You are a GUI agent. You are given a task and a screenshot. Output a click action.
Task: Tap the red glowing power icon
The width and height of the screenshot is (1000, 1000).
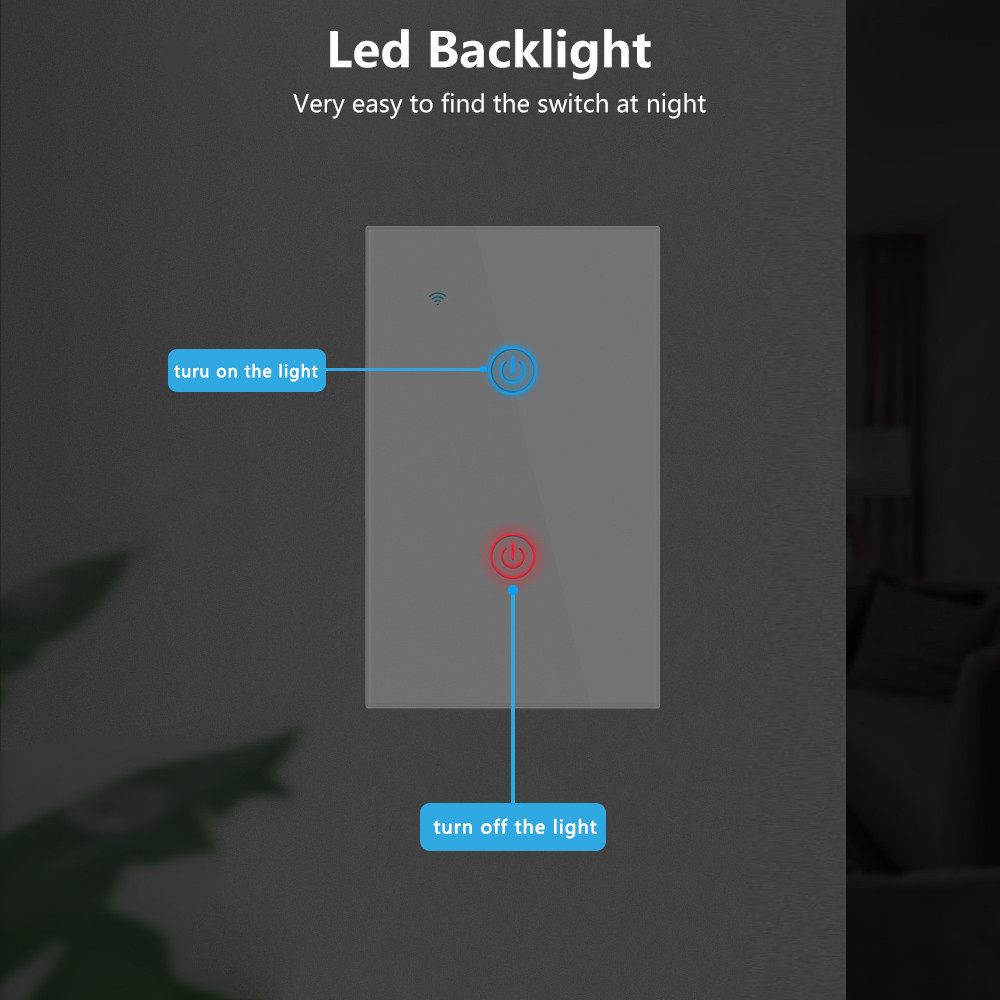(513, 556)
